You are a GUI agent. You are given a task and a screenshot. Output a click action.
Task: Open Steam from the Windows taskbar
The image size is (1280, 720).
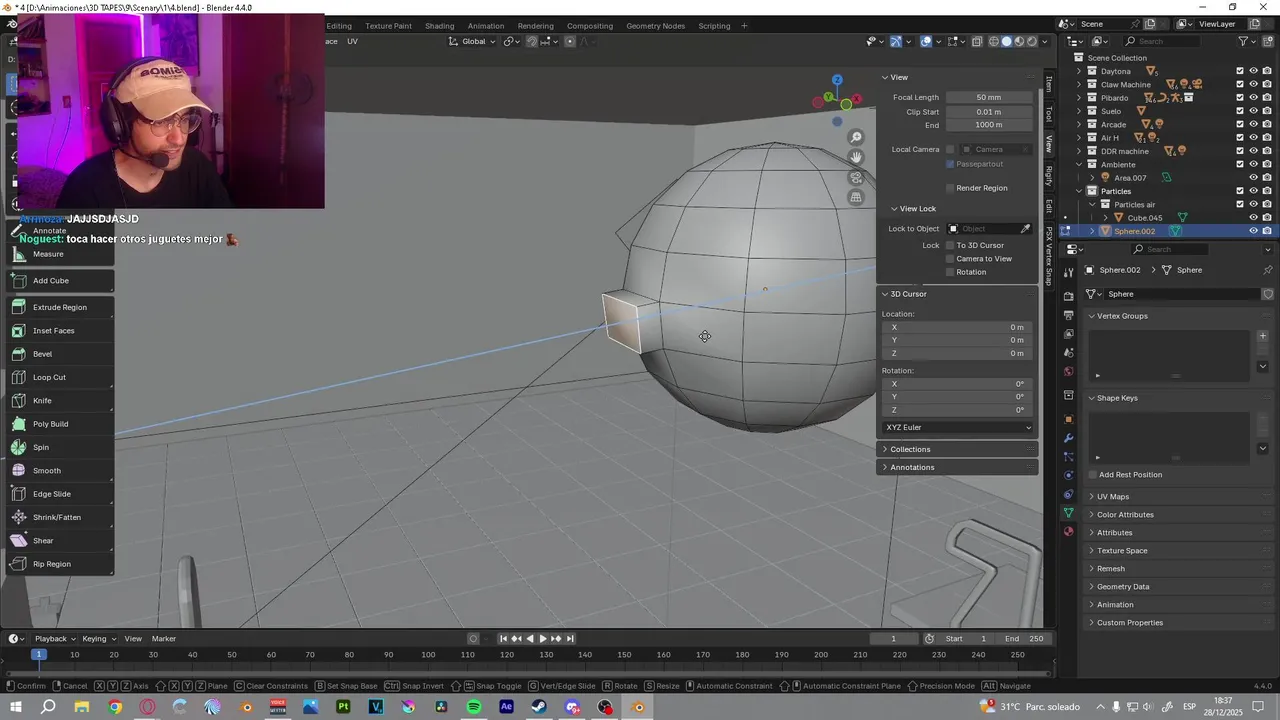(x=539, y=707)
